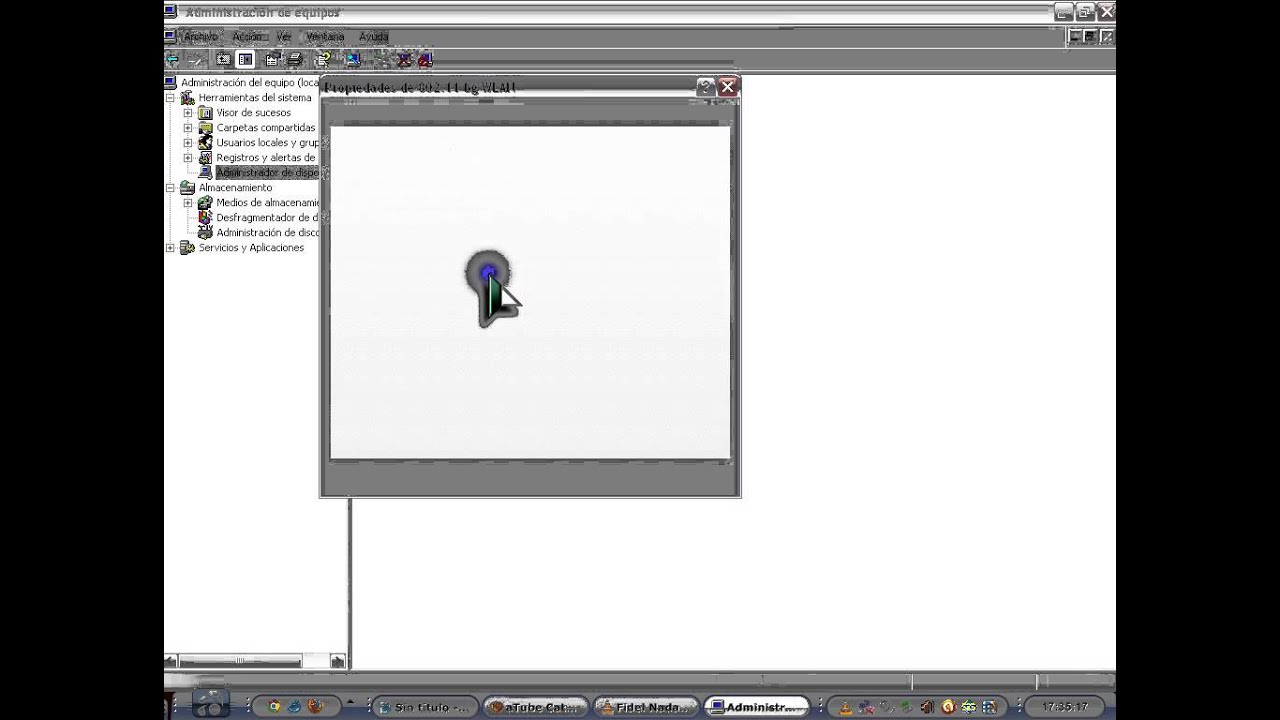The image size is (1280, 720).
Task: Open the Ver menu
Action: click(285, 36)
